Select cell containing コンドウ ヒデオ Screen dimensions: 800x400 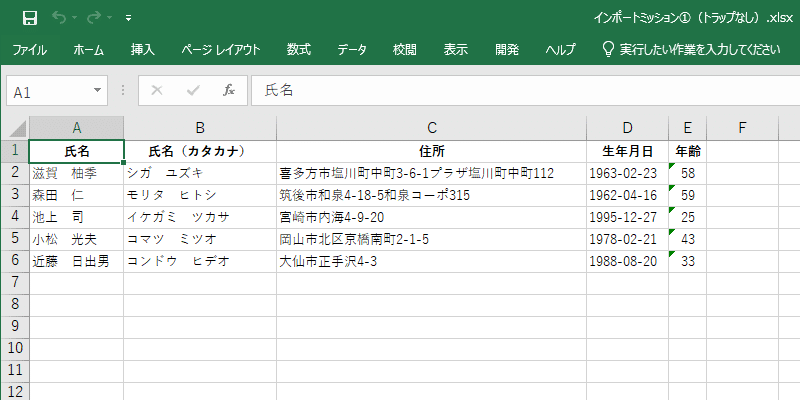click(x=200, y=261)
